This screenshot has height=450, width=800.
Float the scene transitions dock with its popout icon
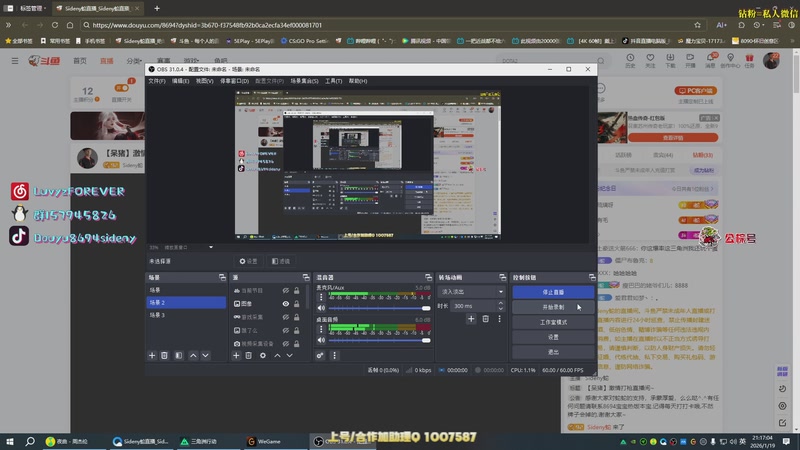click(503, 277)
